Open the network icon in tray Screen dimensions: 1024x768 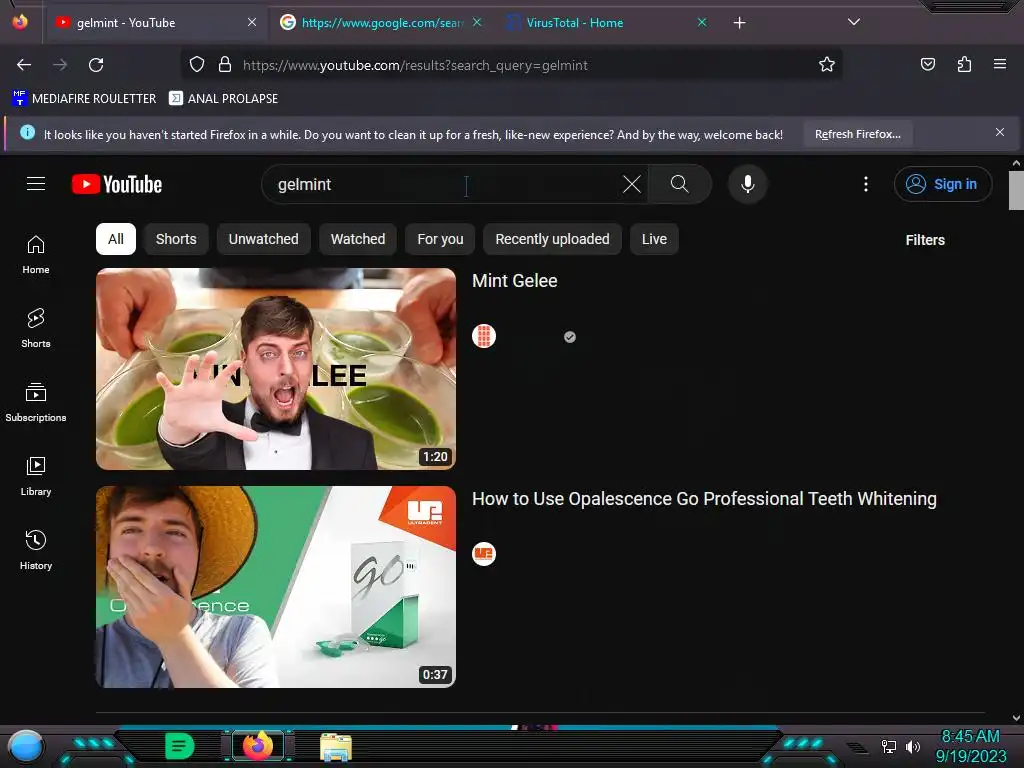(889, 746)
